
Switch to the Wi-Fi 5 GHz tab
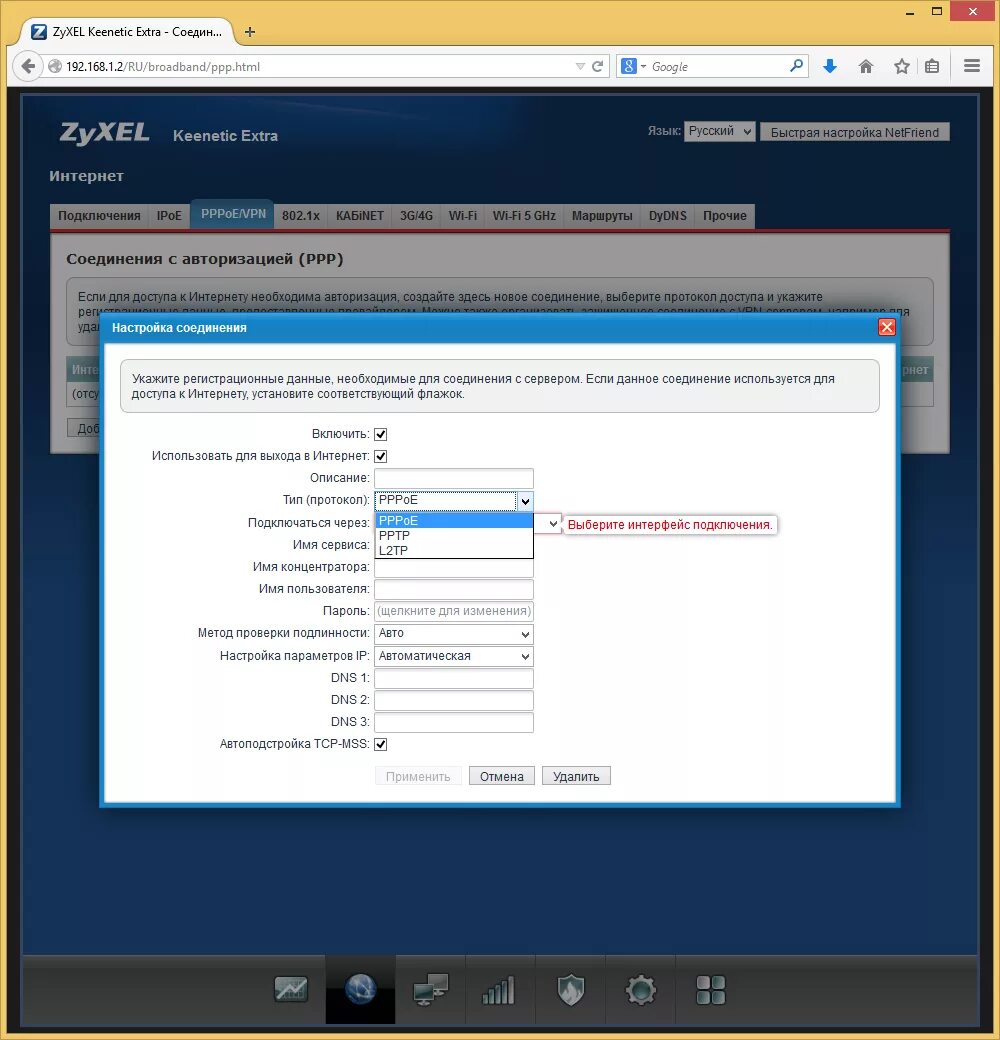click(x=524, y=216)
